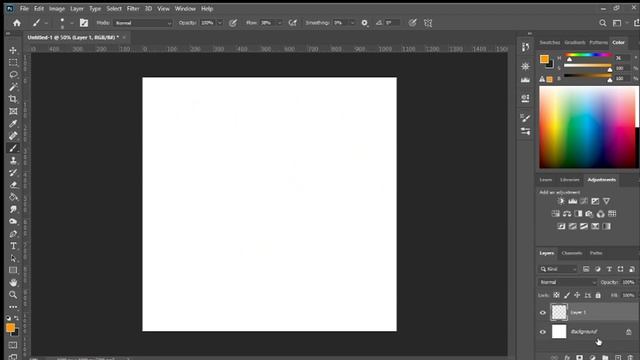The height and width of the screenshot is (360, 640).
Task: Select the Pen tool
Action: tap(13, 234)
